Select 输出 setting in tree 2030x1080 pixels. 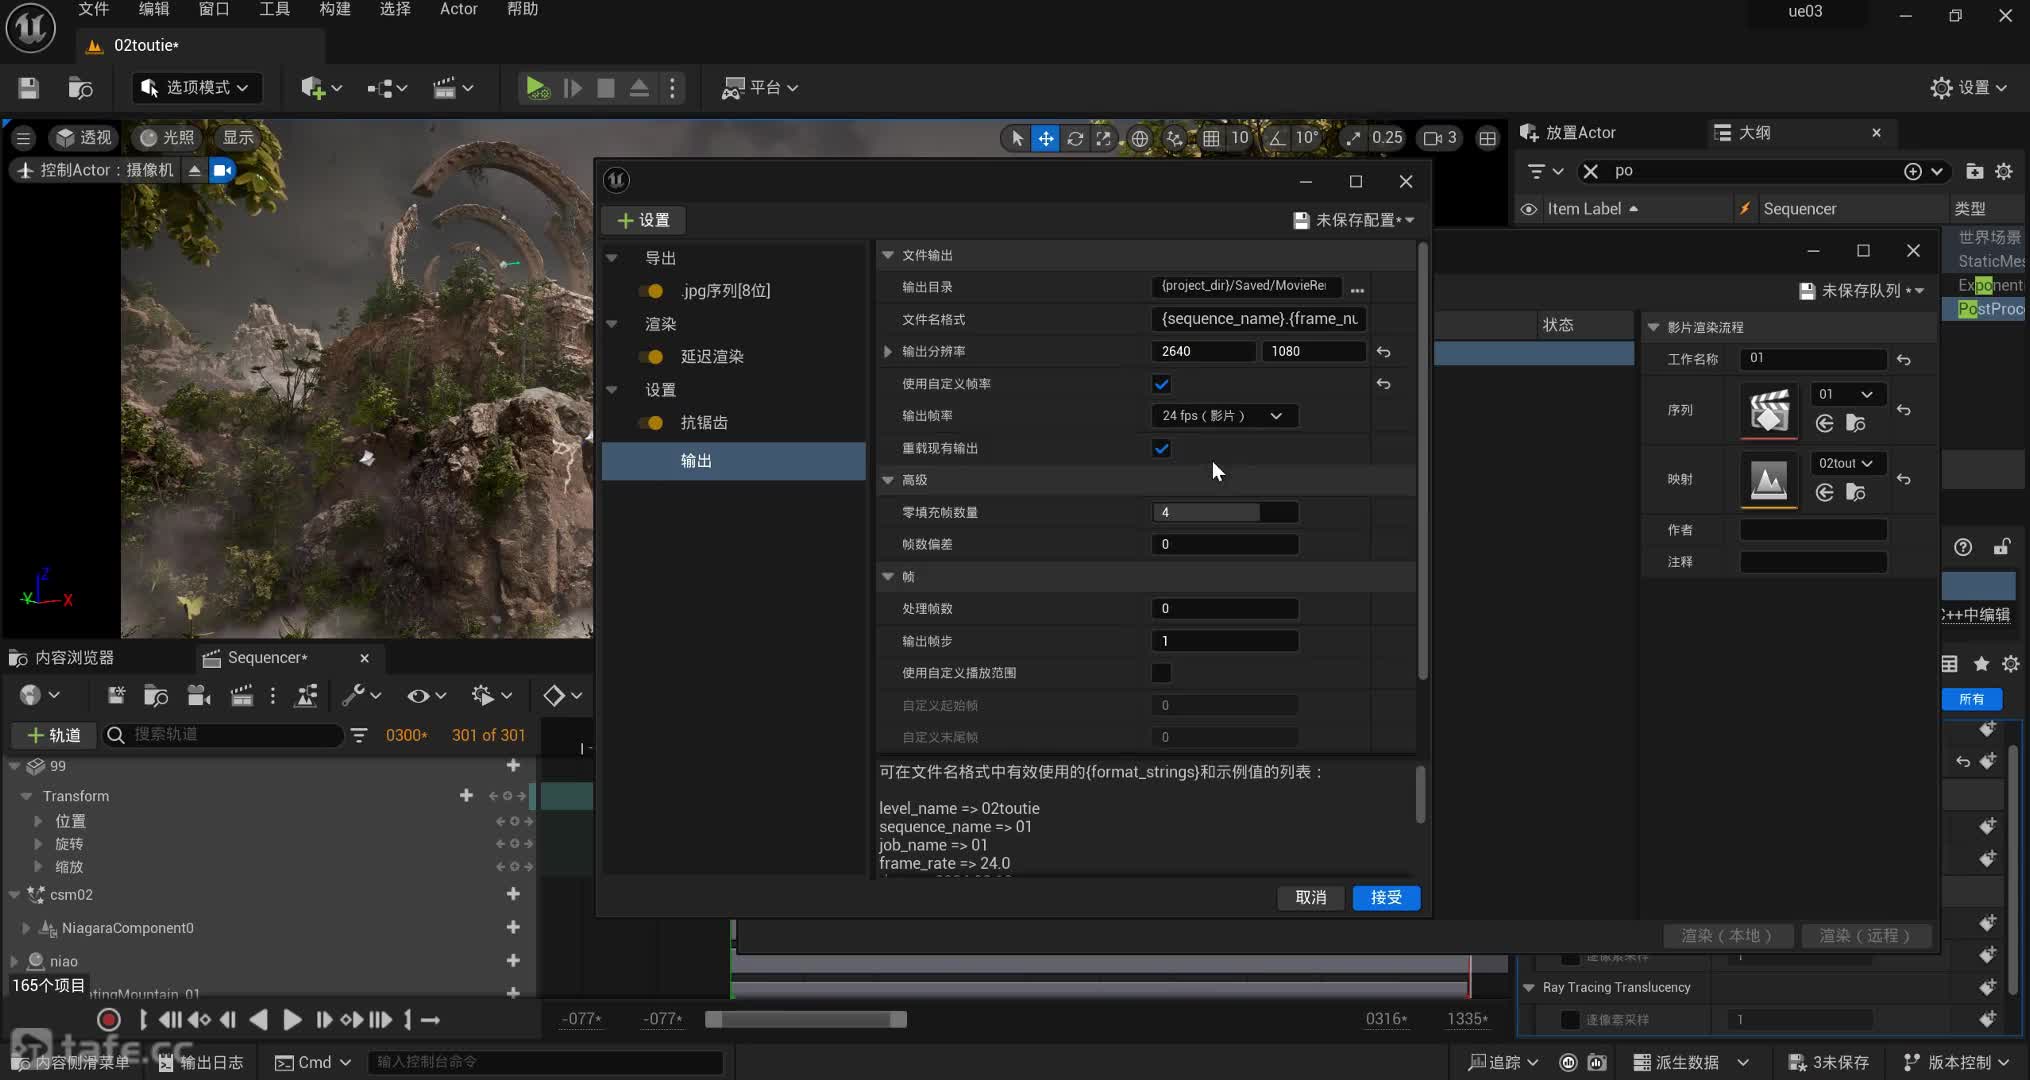(734, 461)
